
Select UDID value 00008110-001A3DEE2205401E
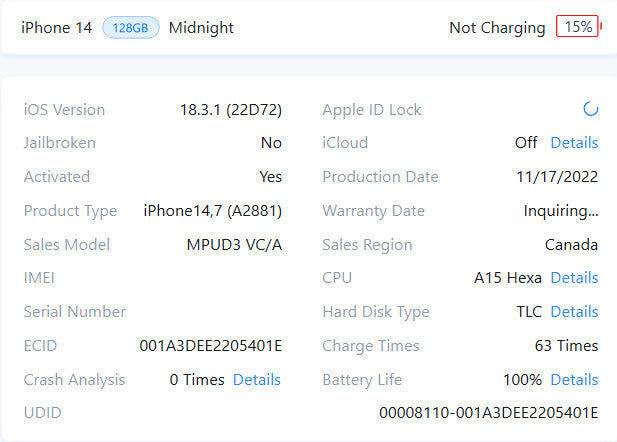tap(488, 413)
